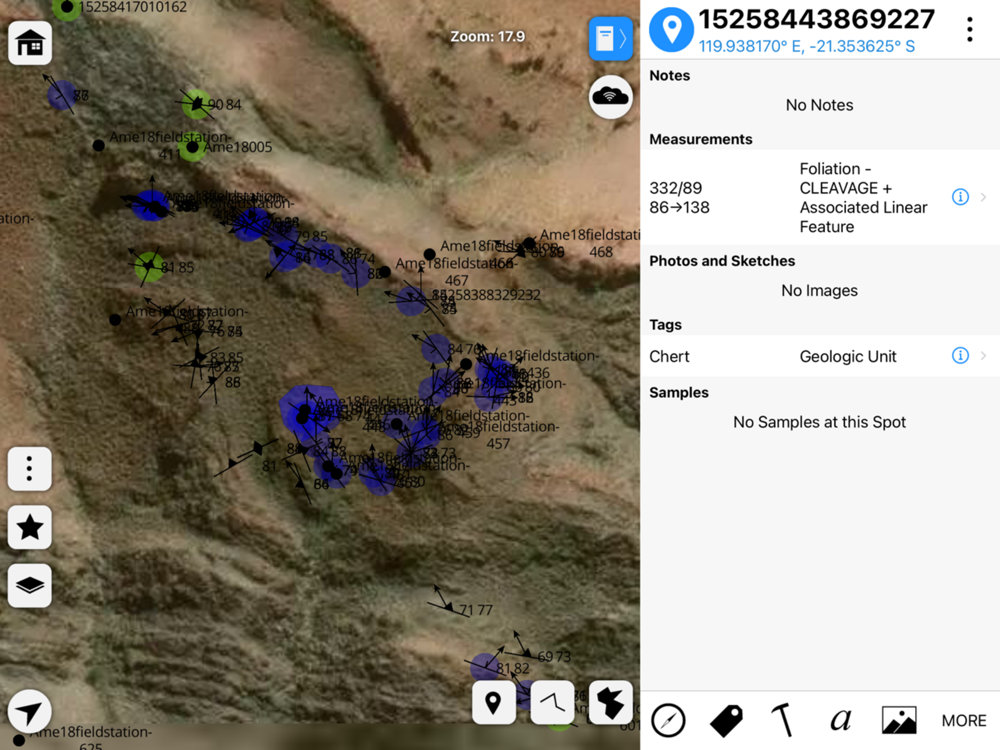Open the map layers button
The image size is (1000, 750).
(29, 585)
